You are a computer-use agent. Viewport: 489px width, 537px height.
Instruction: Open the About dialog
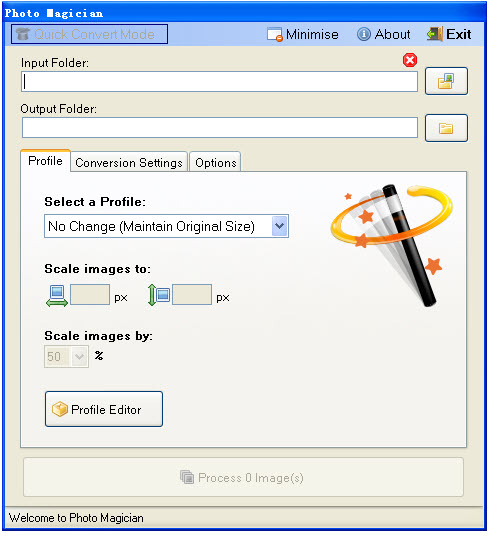(x=384, y=34)
